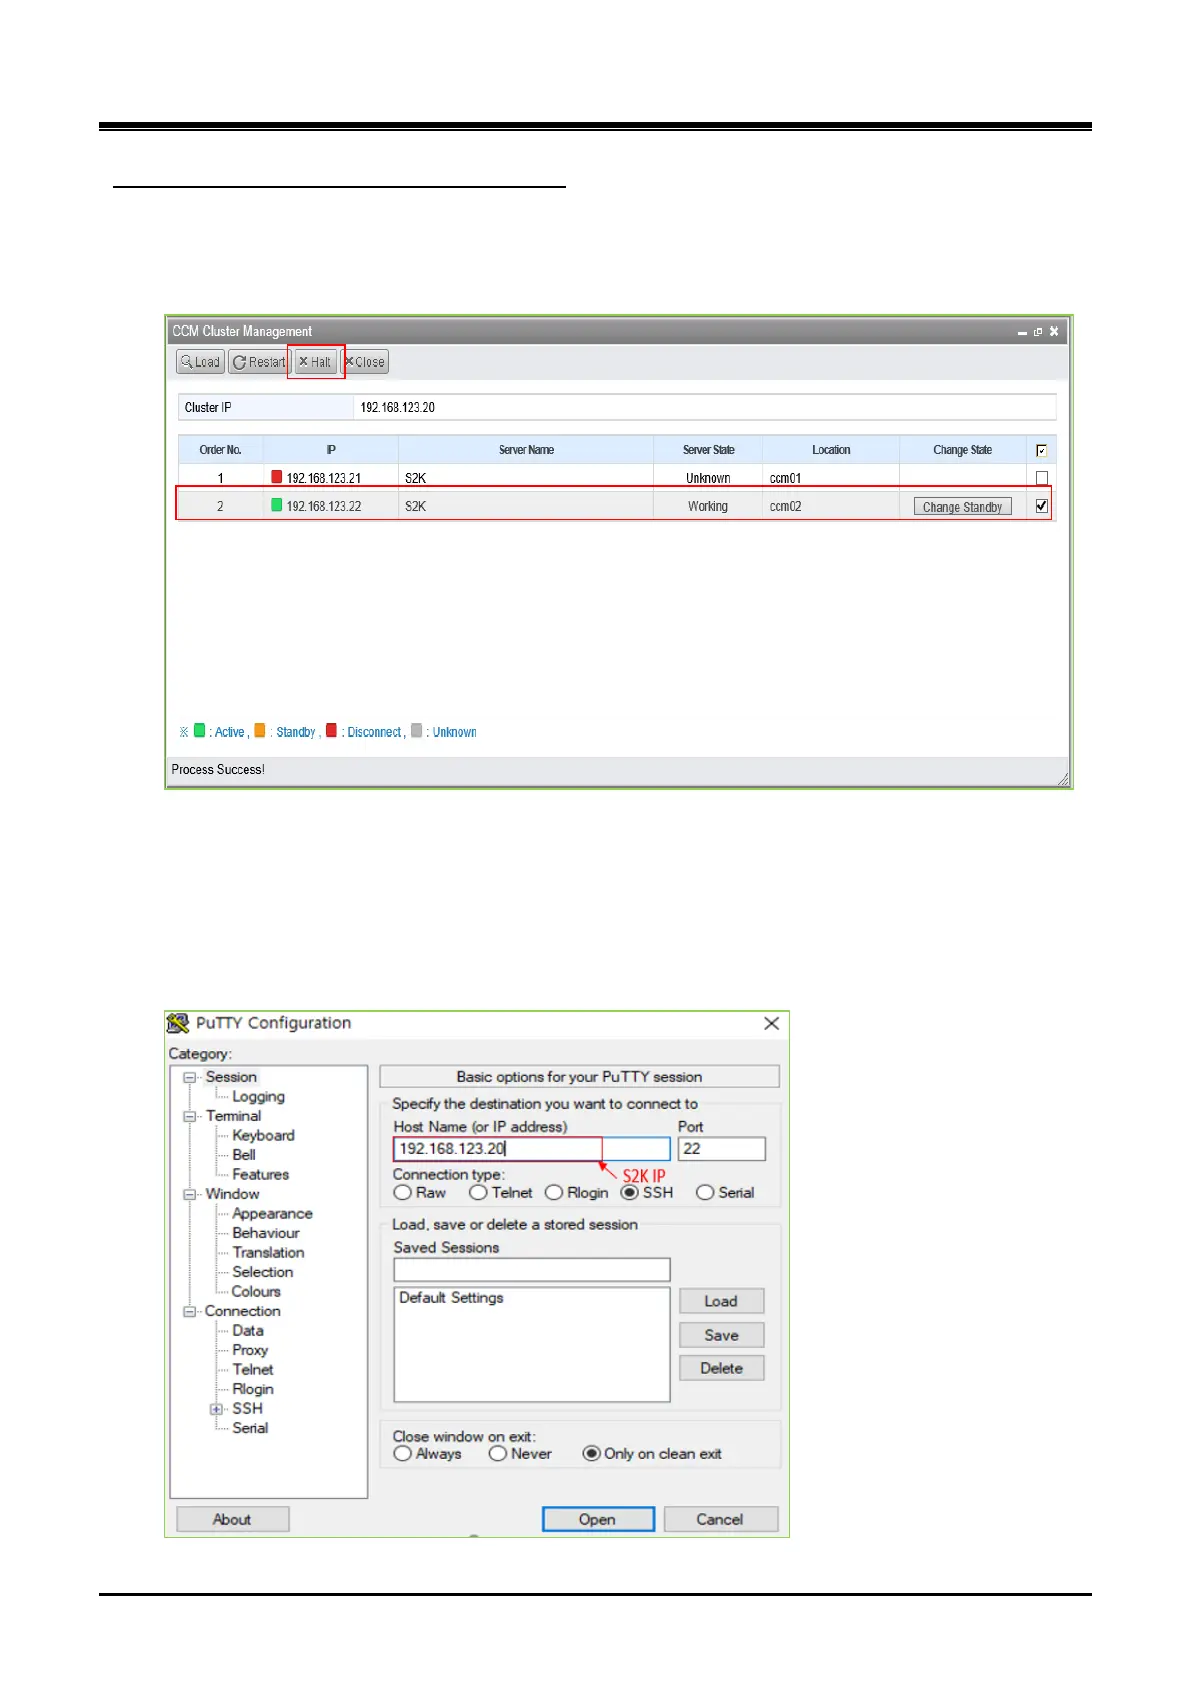Screen dimensions: 1191x1685
Task: Close the CCM Cluster Management window via X
Action: (1054, 331)
